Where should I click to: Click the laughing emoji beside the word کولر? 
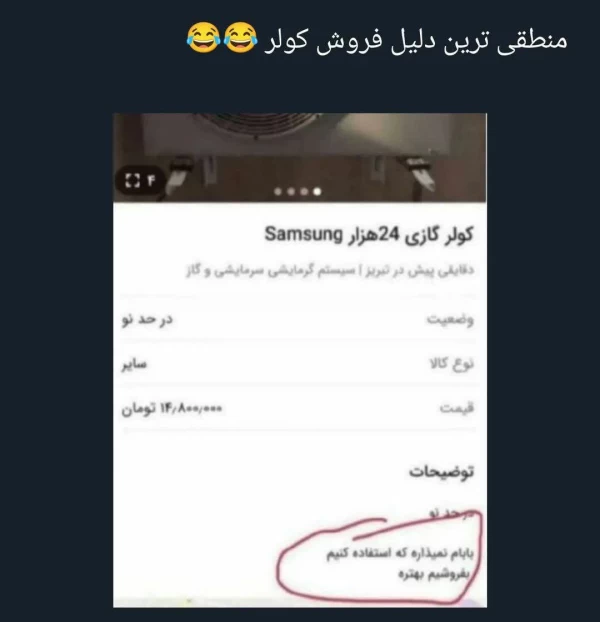pyautogui.click(x=241, y=38)
